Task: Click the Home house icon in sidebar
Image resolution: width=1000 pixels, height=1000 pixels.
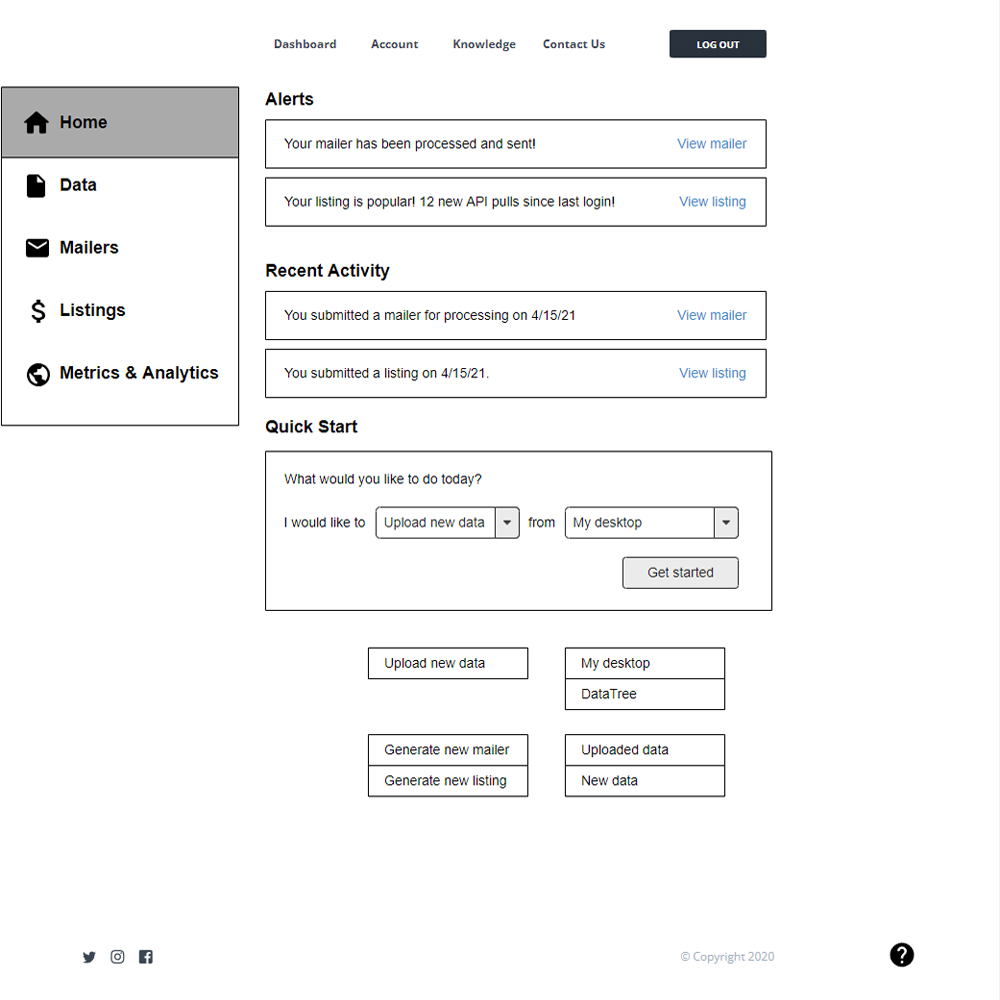Action: 37,123
